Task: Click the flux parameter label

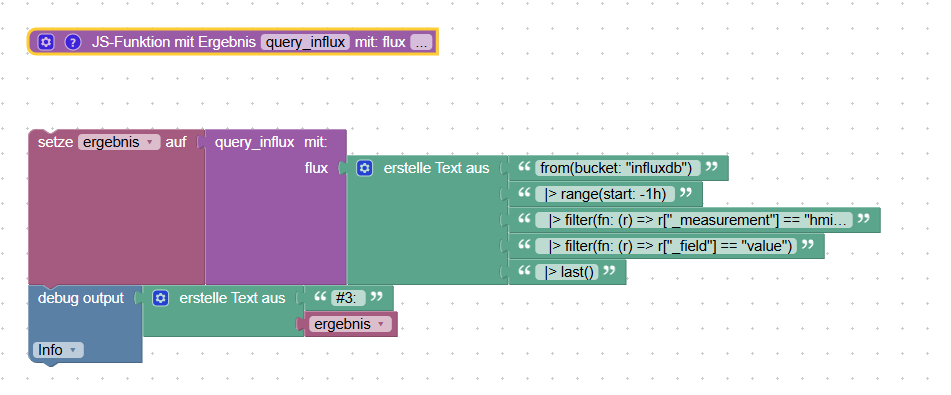Action: pyautogui.click(x=316, y=168)
